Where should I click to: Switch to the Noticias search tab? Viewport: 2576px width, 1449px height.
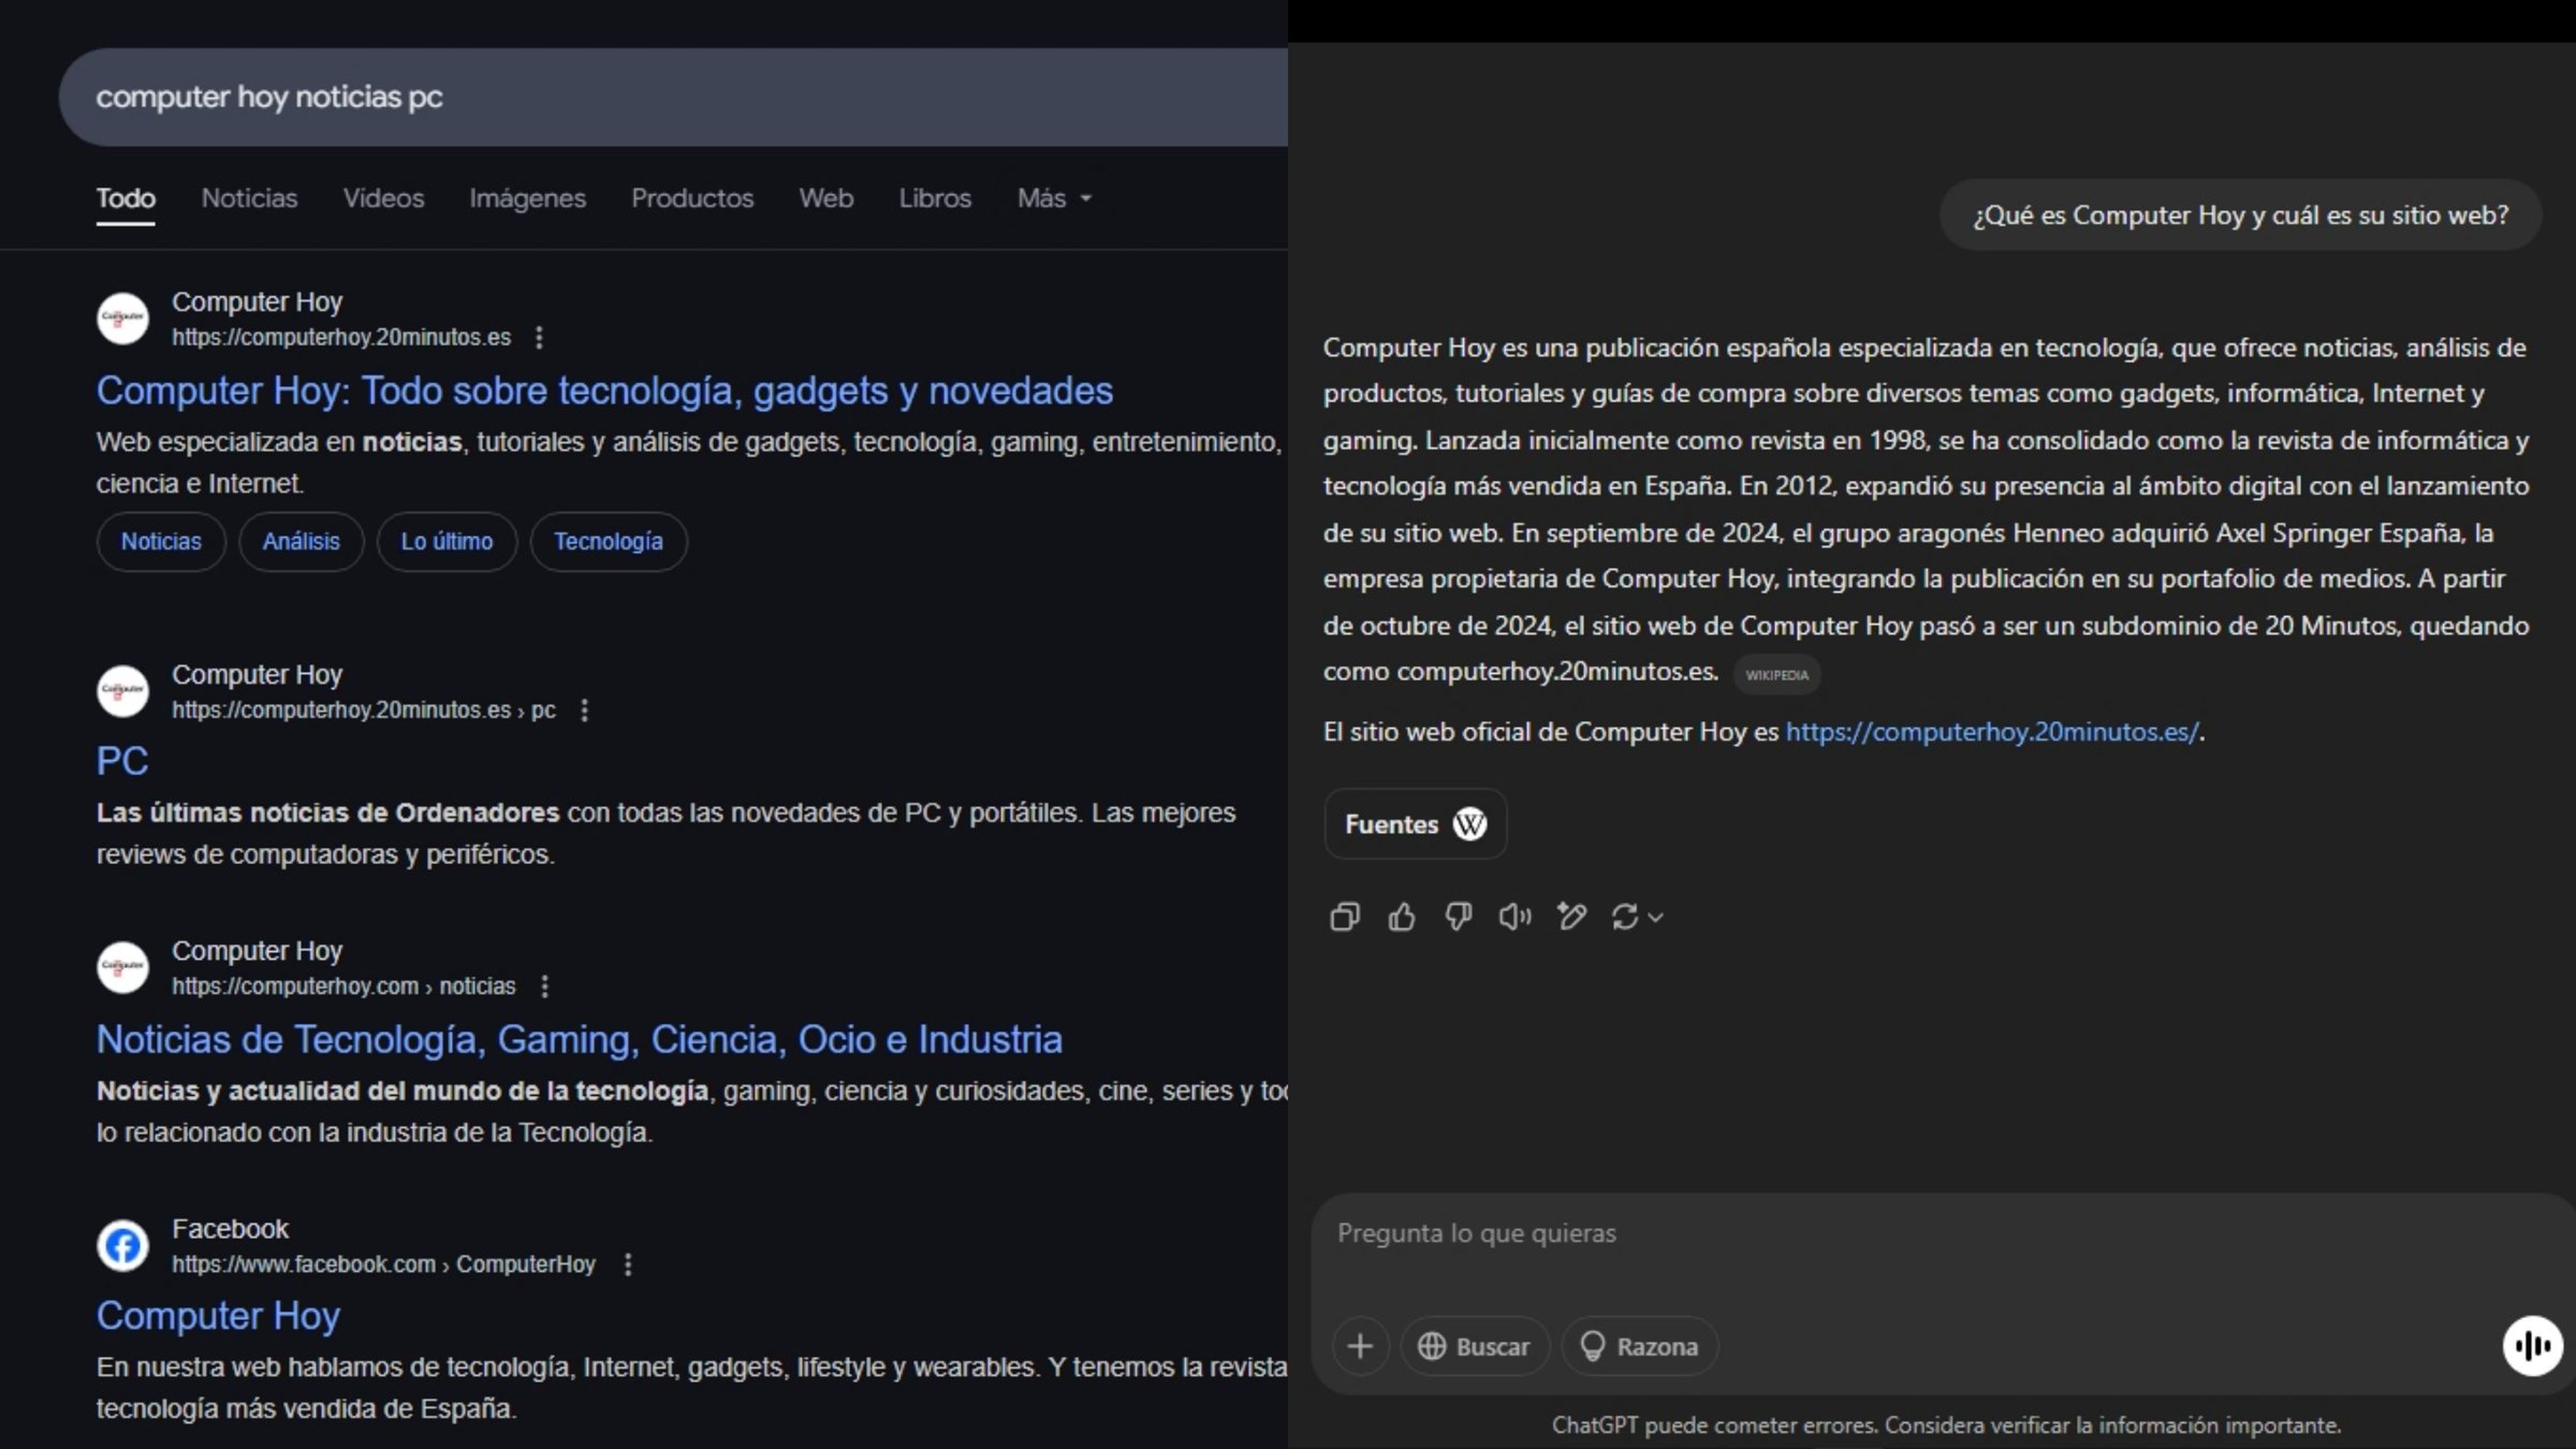(249, 198)
